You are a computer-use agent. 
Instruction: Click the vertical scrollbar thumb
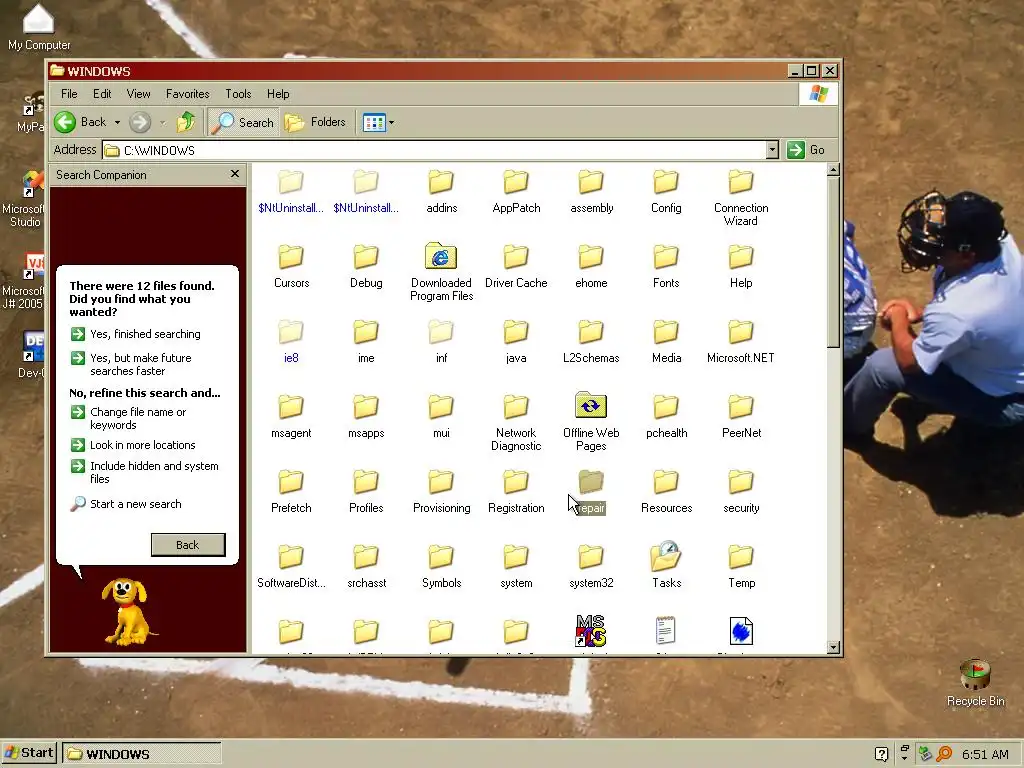(833, 262)
